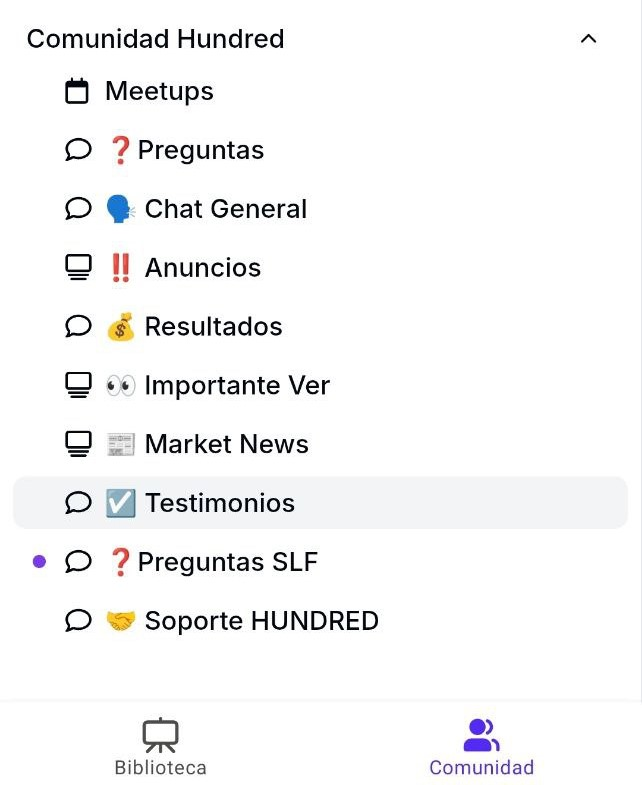
Task: Collapse the Comunidad Hundred section chevron
Action: (x=588, y=39)
